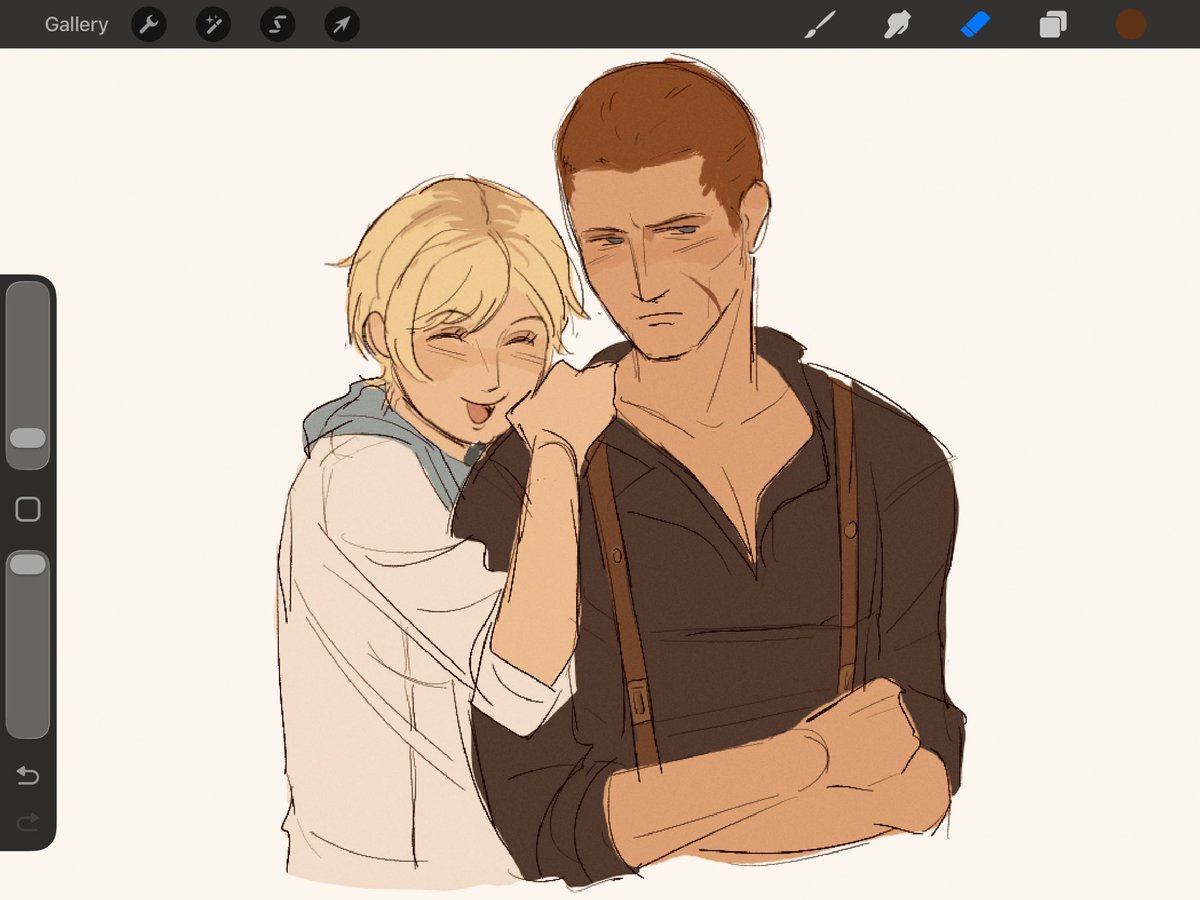Redo the last action

pyautogui.click(x=28, y=822)
